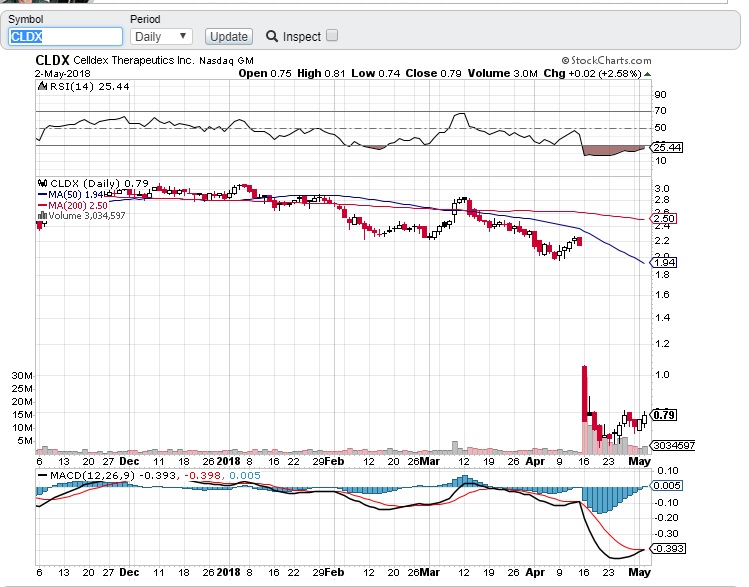Click the RSI(14) indicator icon

pyautogui.click(x=43, y=86)
